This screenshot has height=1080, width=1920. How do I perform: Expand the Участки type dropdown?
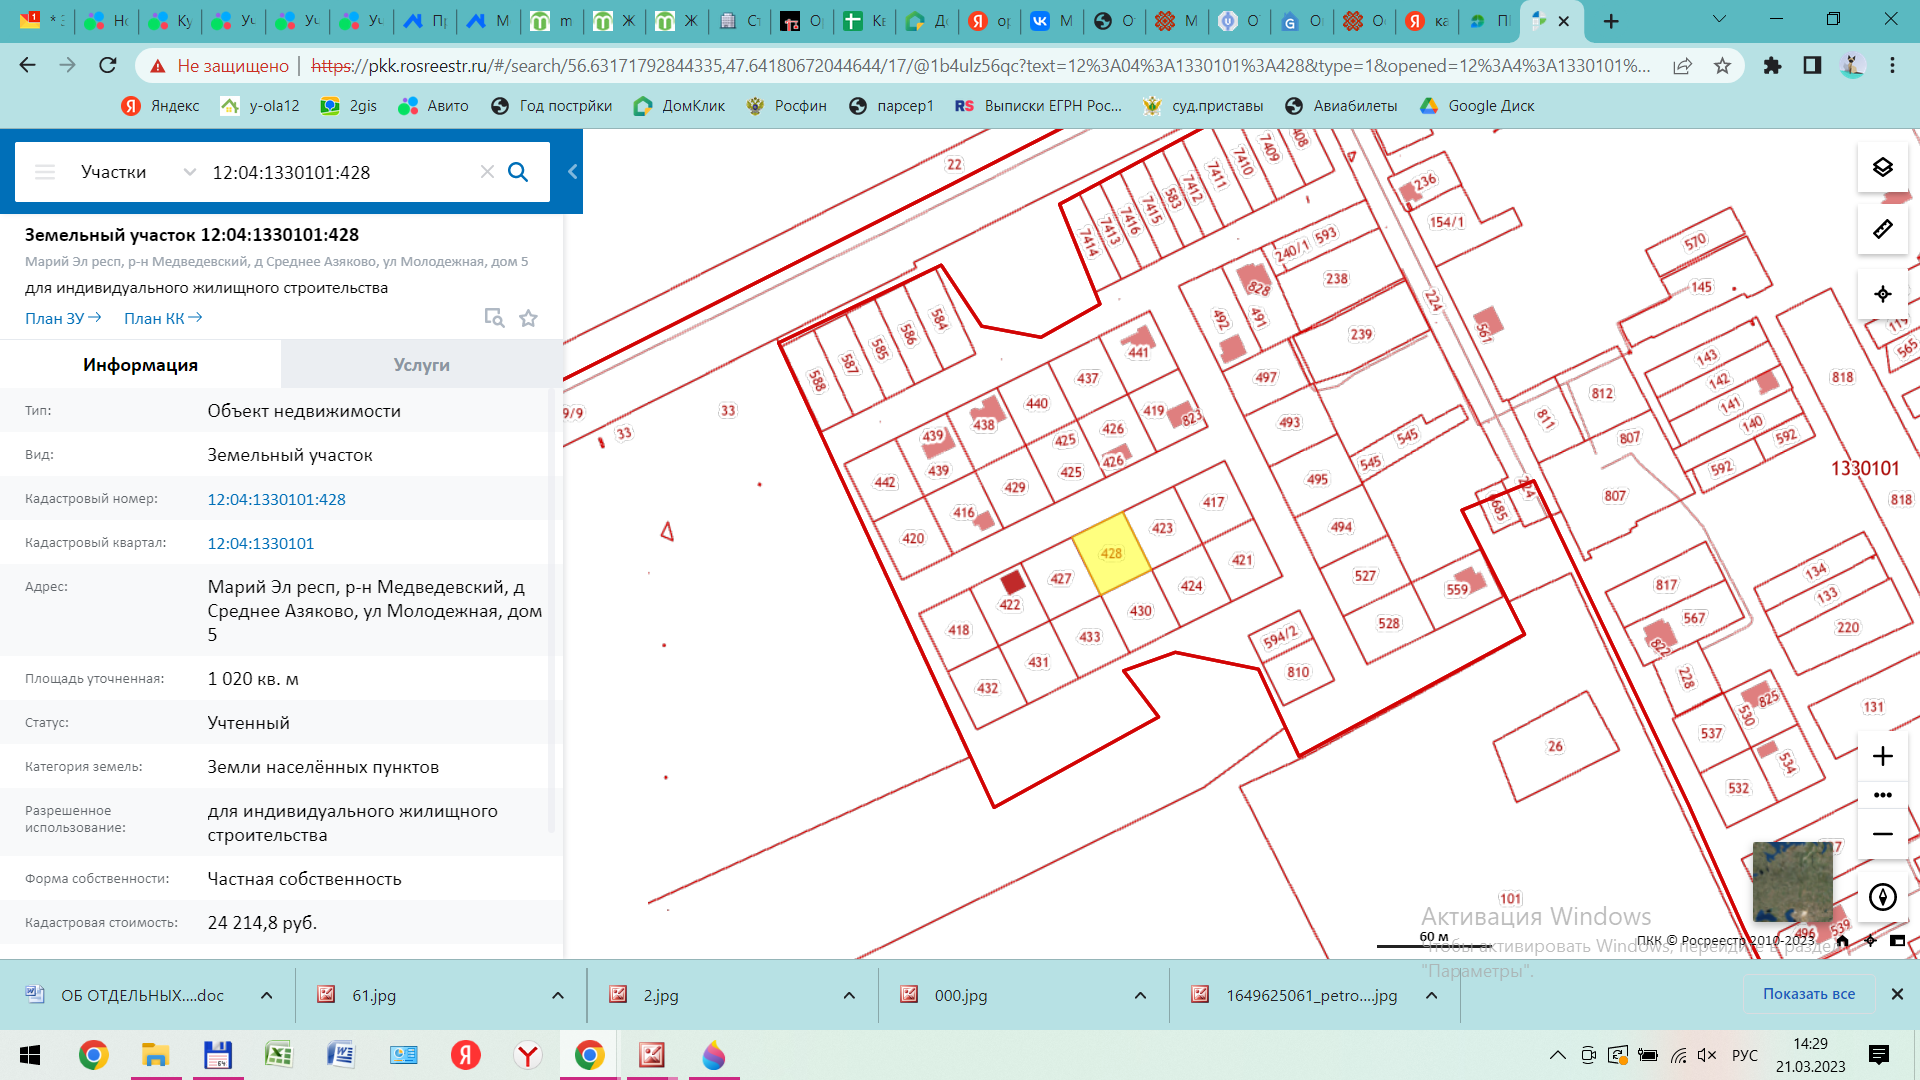pos(189,172)
